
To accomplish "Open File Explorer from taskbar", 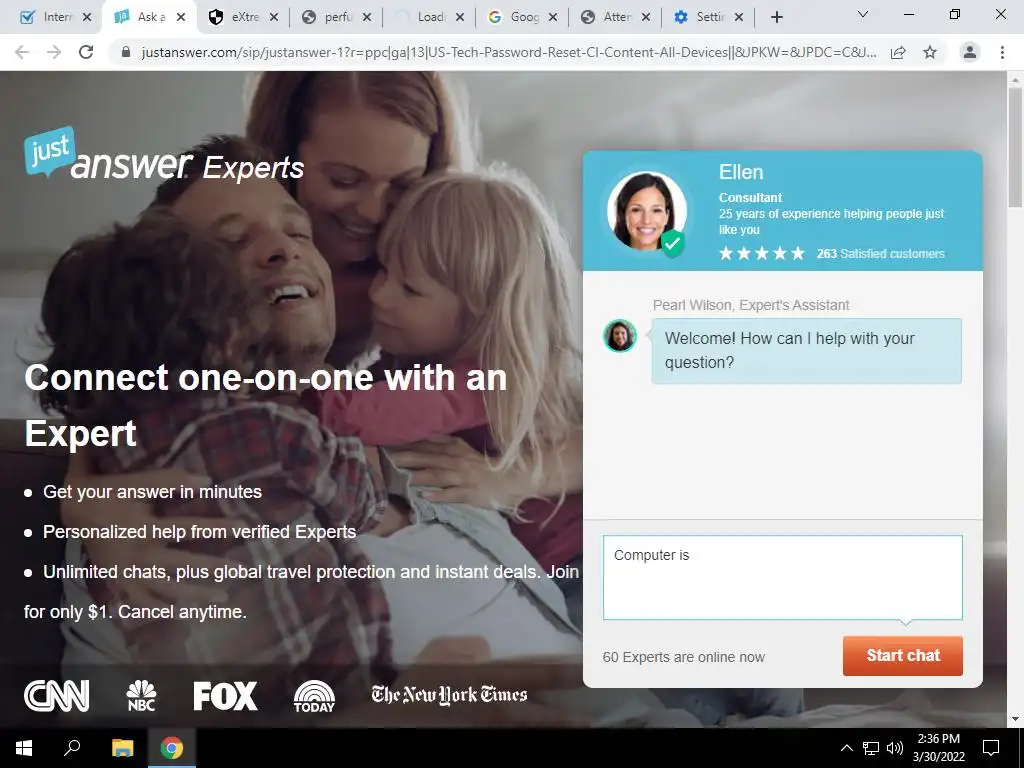I will (122, 748).
